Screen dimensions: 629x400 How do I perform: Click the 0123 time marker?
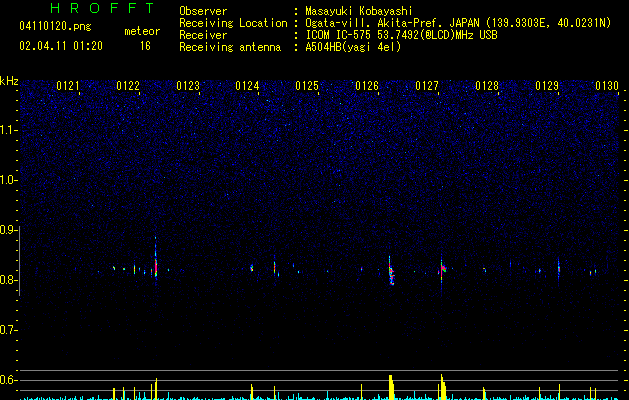[x=188, y=86]
